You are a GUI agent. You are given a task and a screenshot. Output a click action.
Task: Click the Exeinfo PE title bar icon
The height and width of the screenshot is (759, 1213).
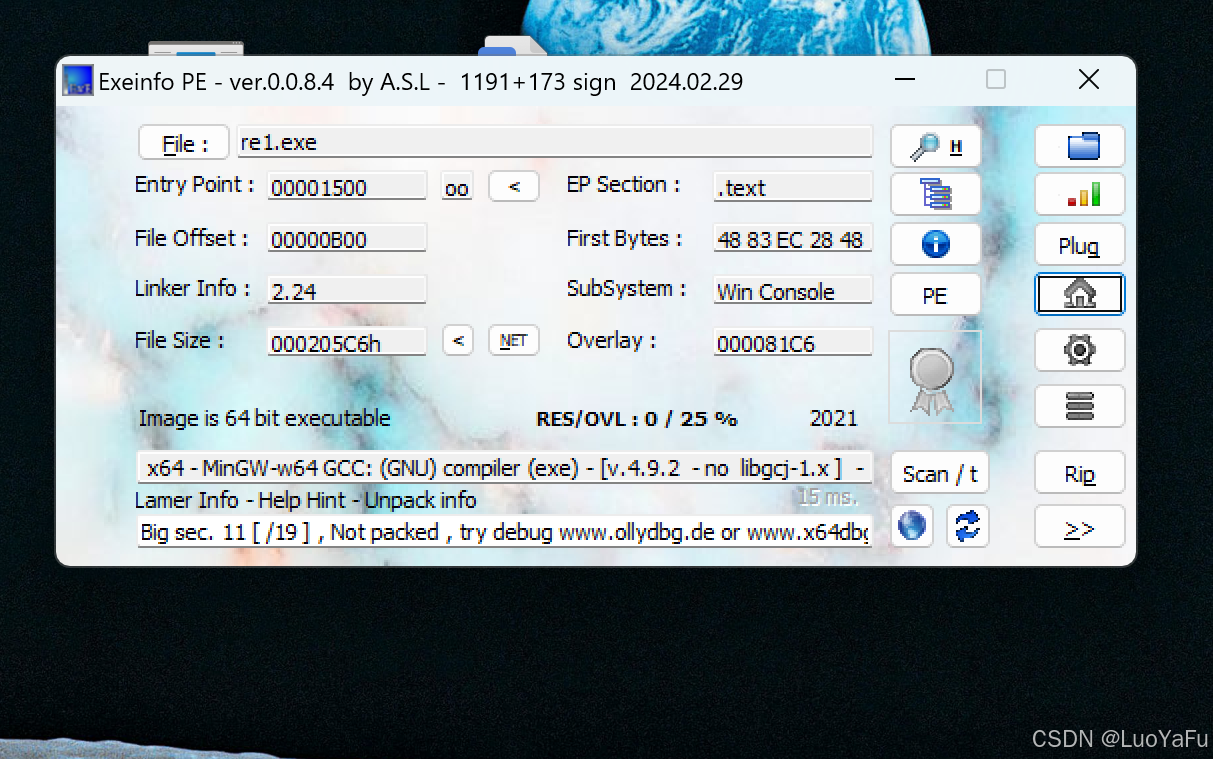pyautogui.click(x=77, y=81)
